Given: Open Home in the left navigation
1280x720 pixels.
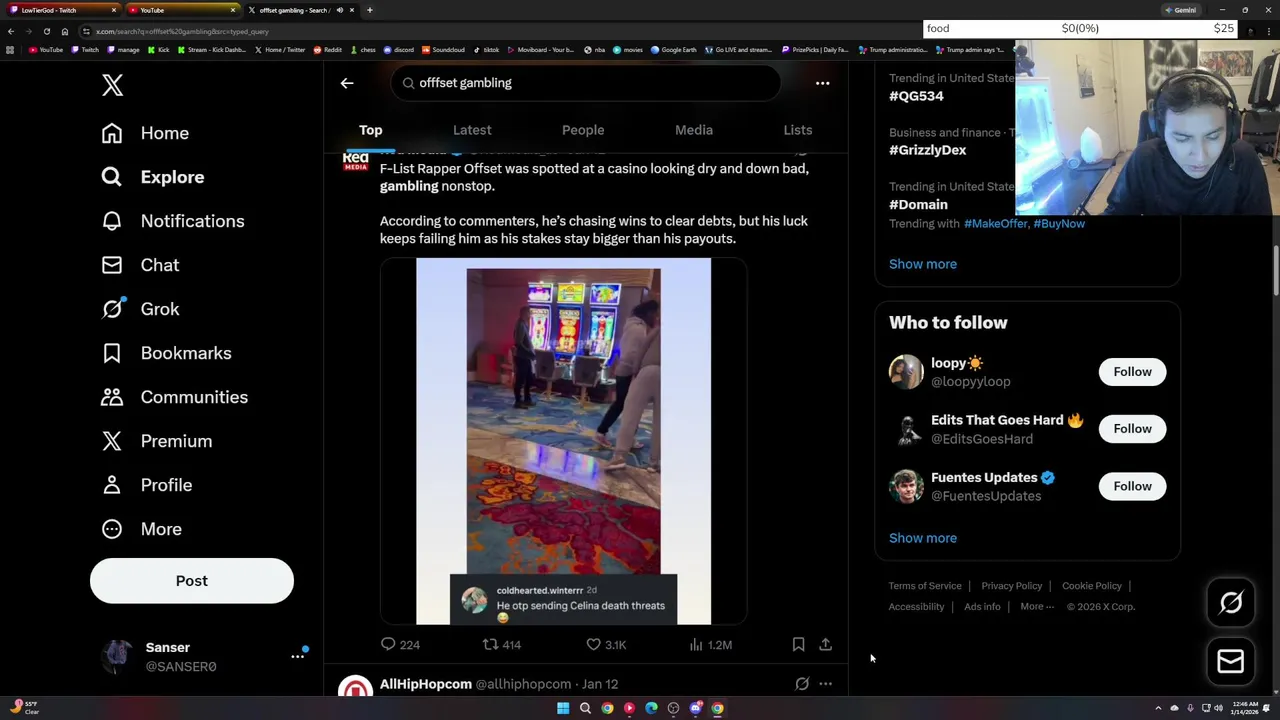Looking at the screenshot, I should [x=145, y=133].
